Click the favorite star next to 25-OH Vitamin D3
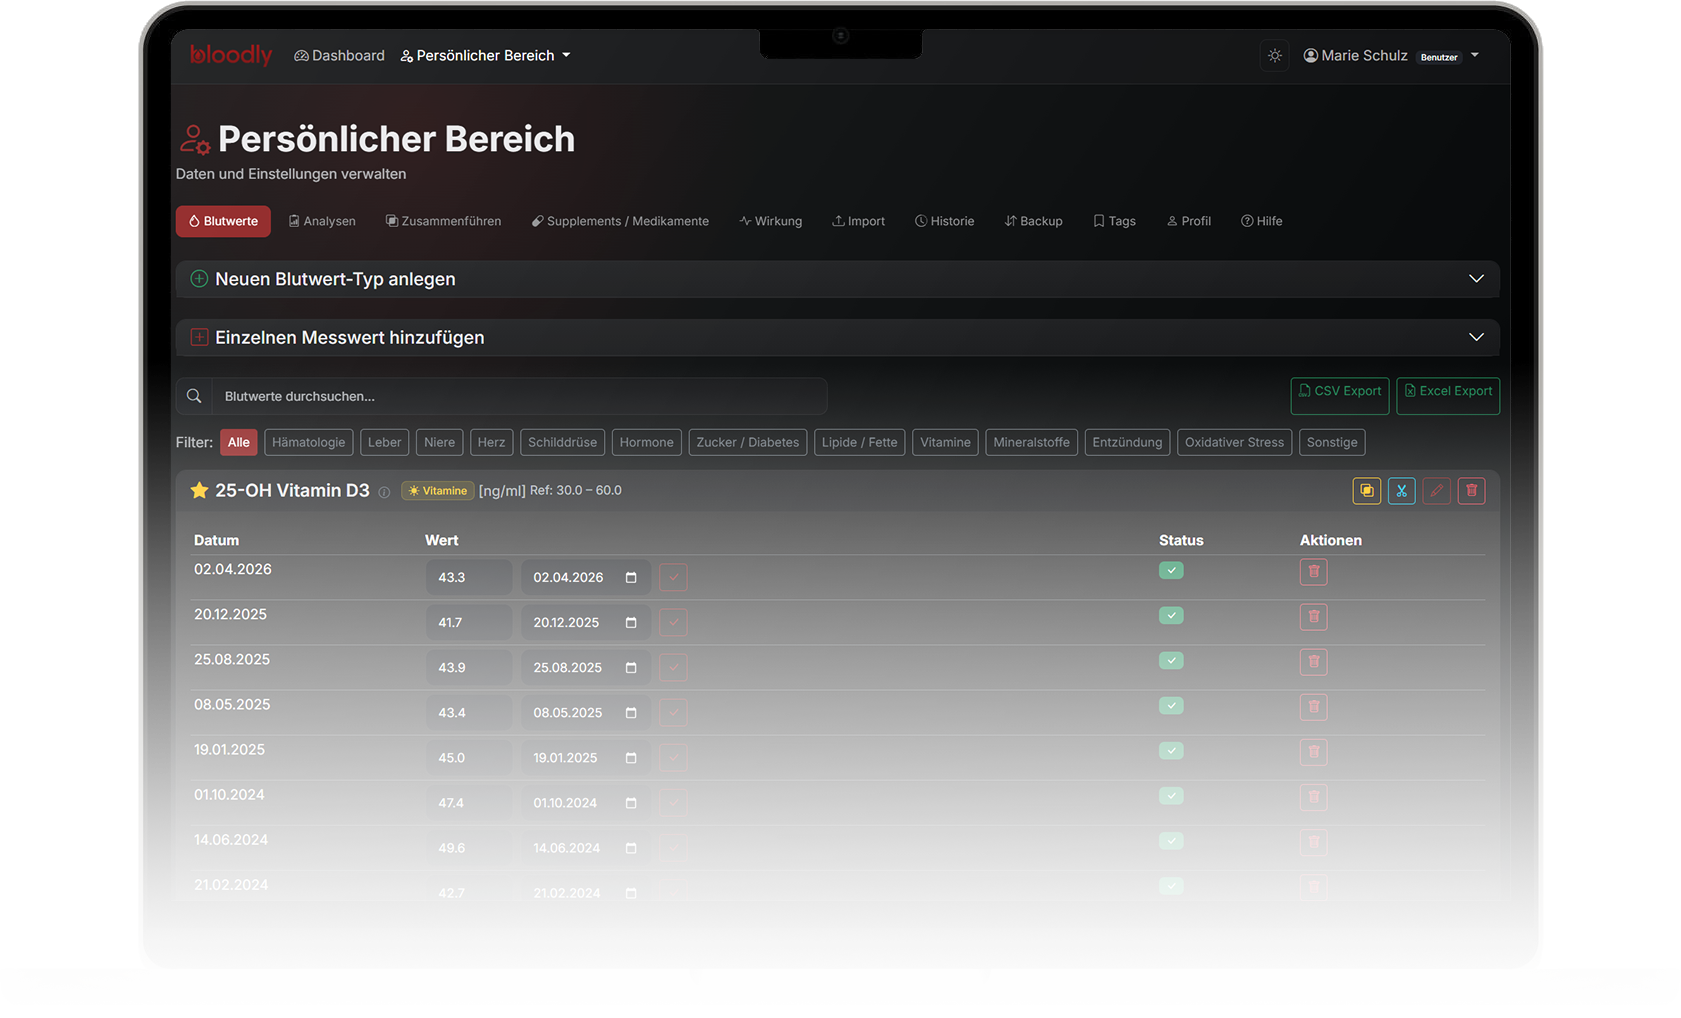This screenshot has width=1681, height=1018. [x=199, y=490]
